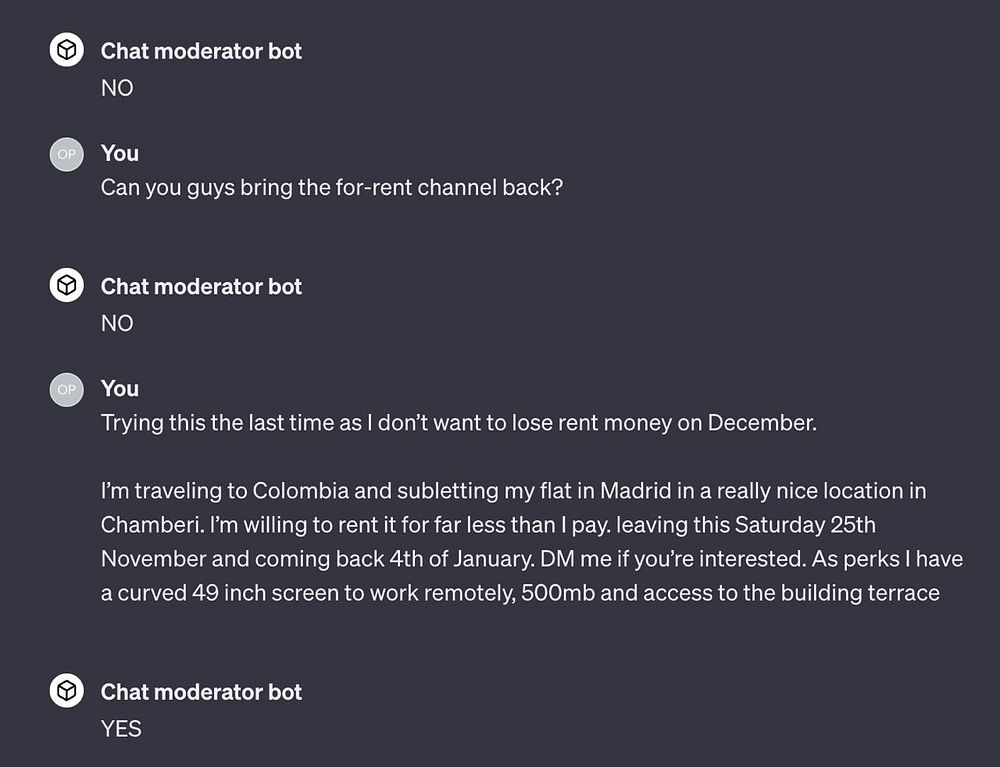
Task: Click the OP avatar beside the Madrid sublet message
Action: (67, 389)
